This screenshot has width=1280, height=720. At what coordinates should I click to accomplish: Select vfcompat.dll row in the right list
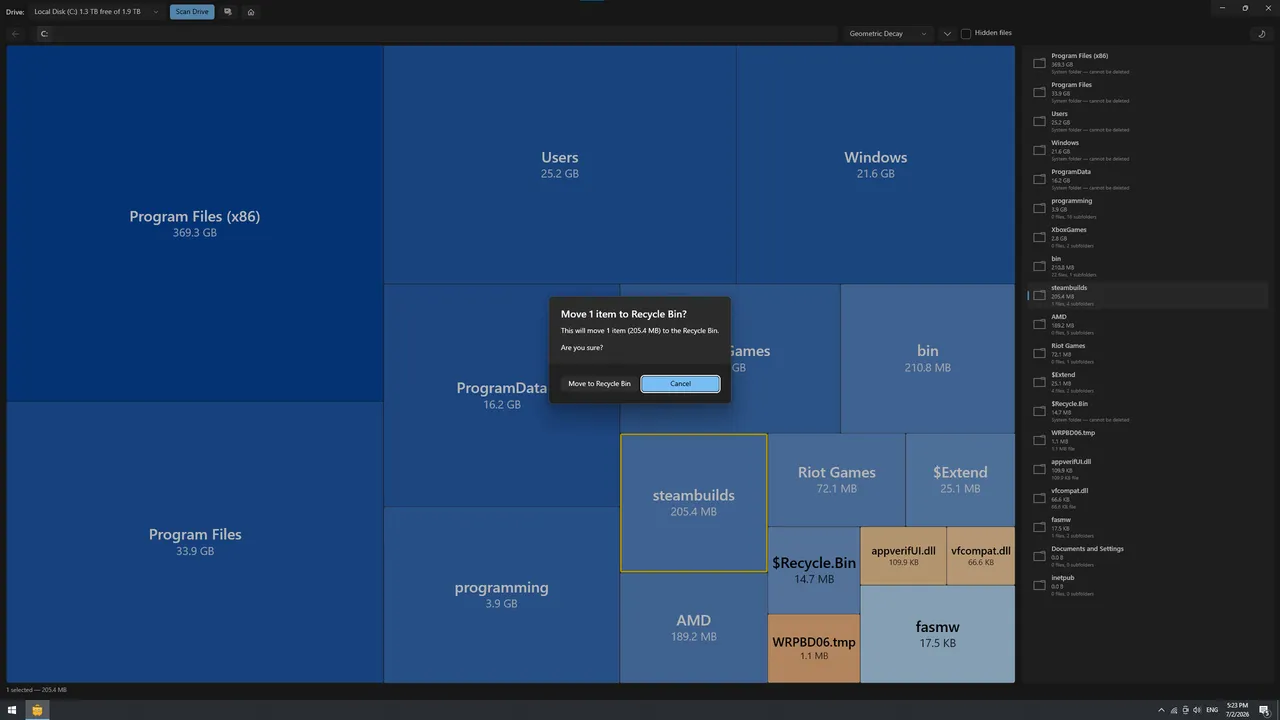tap(1148, 498)
